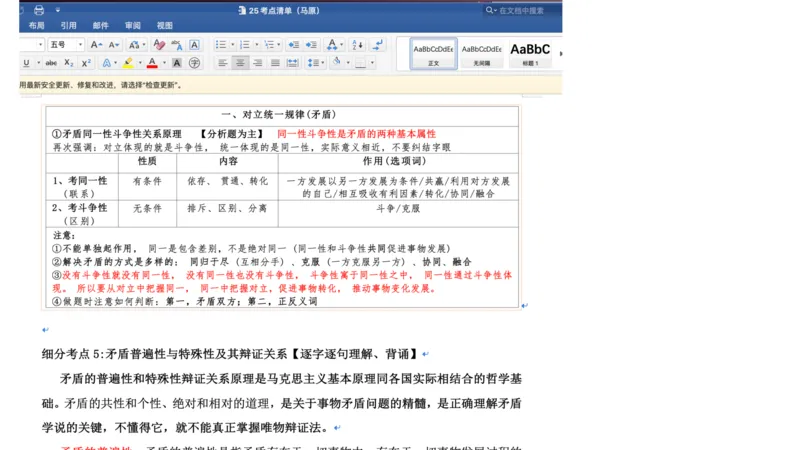This screenshot has width=800, height=450.
Task: Open the multilevel list dropdown arrow
Action: 279,45
